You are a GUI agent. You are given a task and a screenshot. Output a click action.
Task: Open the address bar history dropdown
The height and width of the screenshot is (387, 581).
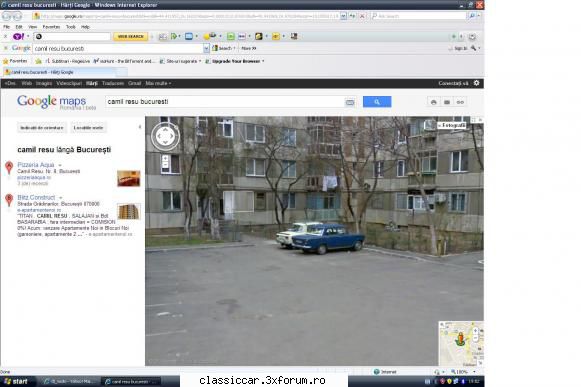pos(343,16)
